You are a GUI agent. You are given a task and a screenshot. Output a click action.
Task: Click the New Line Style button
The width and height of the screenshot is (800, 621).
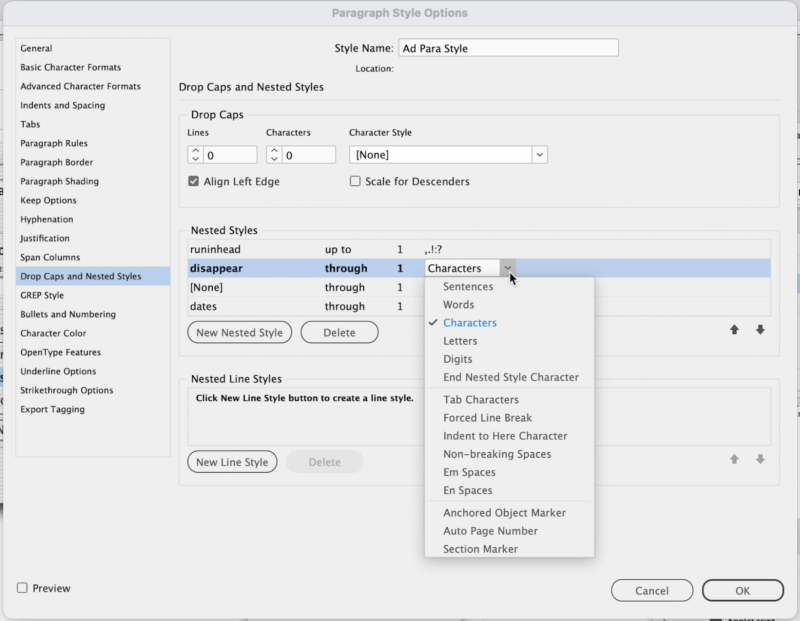[x=232, y=462]
